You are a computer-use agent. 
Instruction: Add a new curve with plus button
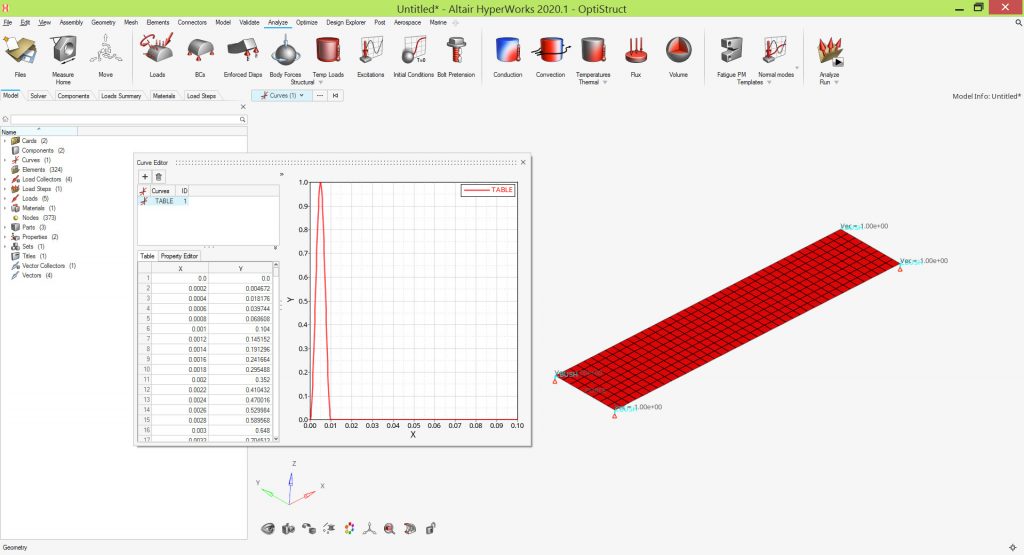(145, 177)
